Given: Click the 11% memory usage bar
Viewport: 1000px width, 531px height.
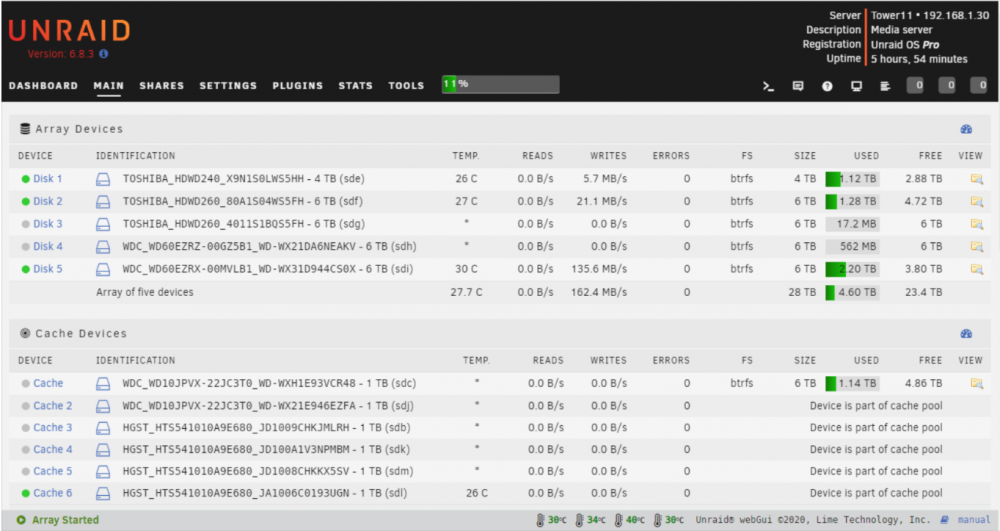Looking at the screenshot, I should pos(501,84).
